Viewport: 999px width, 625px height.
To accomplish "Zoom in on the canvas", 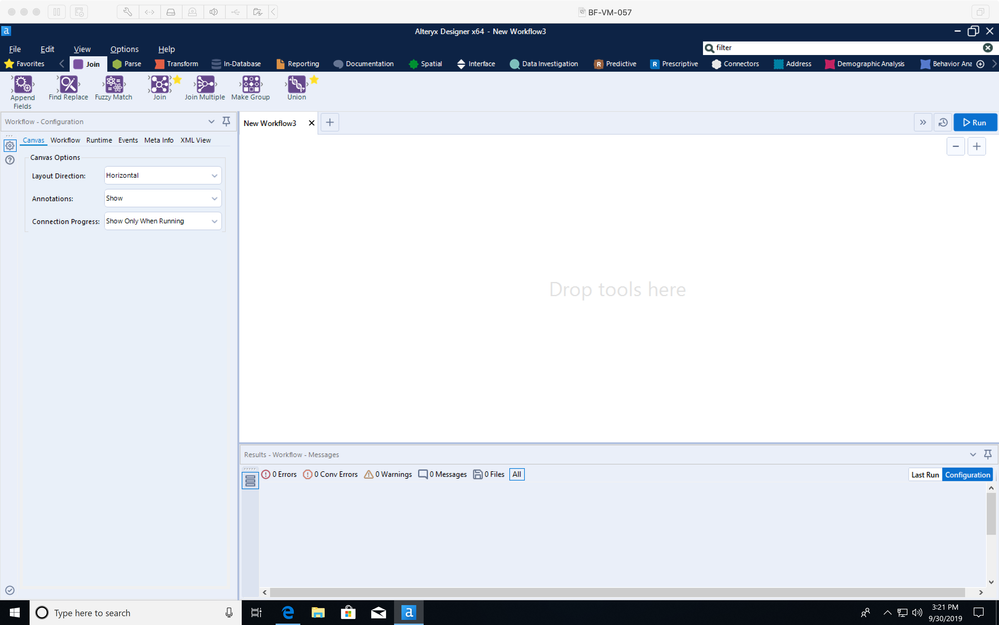I will coord(977,147).
